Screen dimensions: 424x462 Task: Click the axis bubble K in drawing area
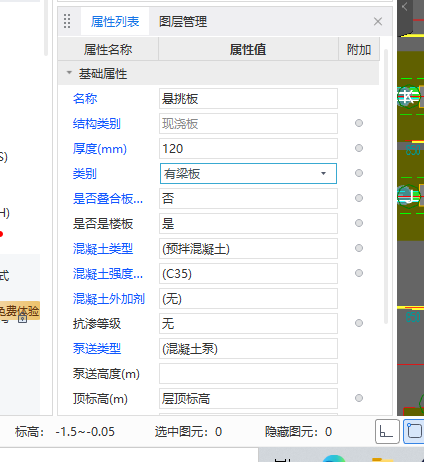coord(408,97)
